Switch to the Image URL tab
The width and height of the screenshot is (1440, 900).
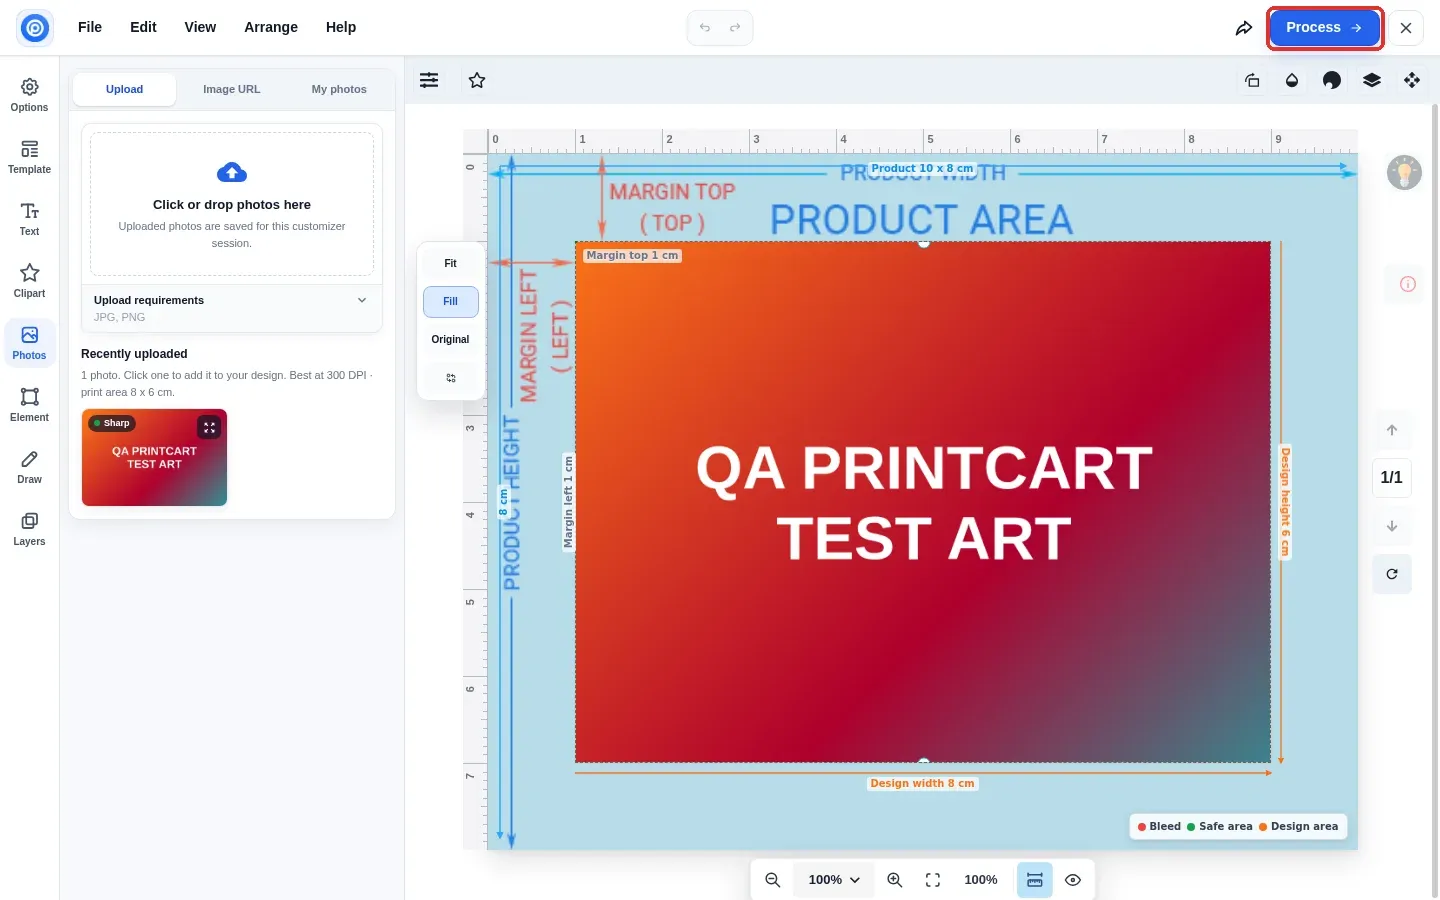point(232,90)
